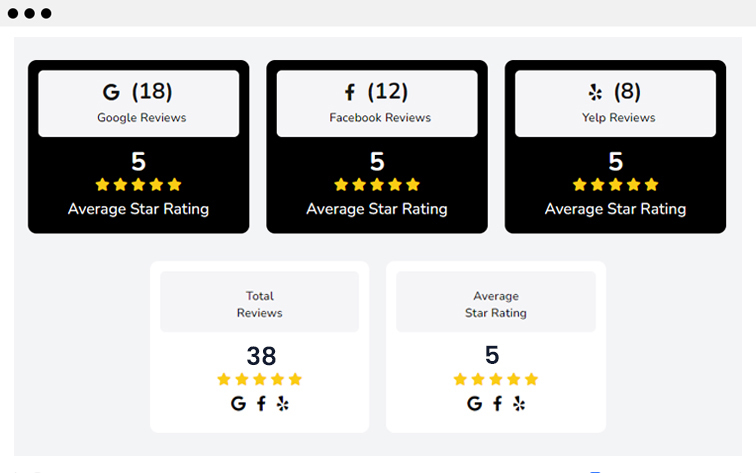Click Google icon under Total Reviews stars
Image resolution: width=756 pixels, height=473 pixels.
coord(238,403)
